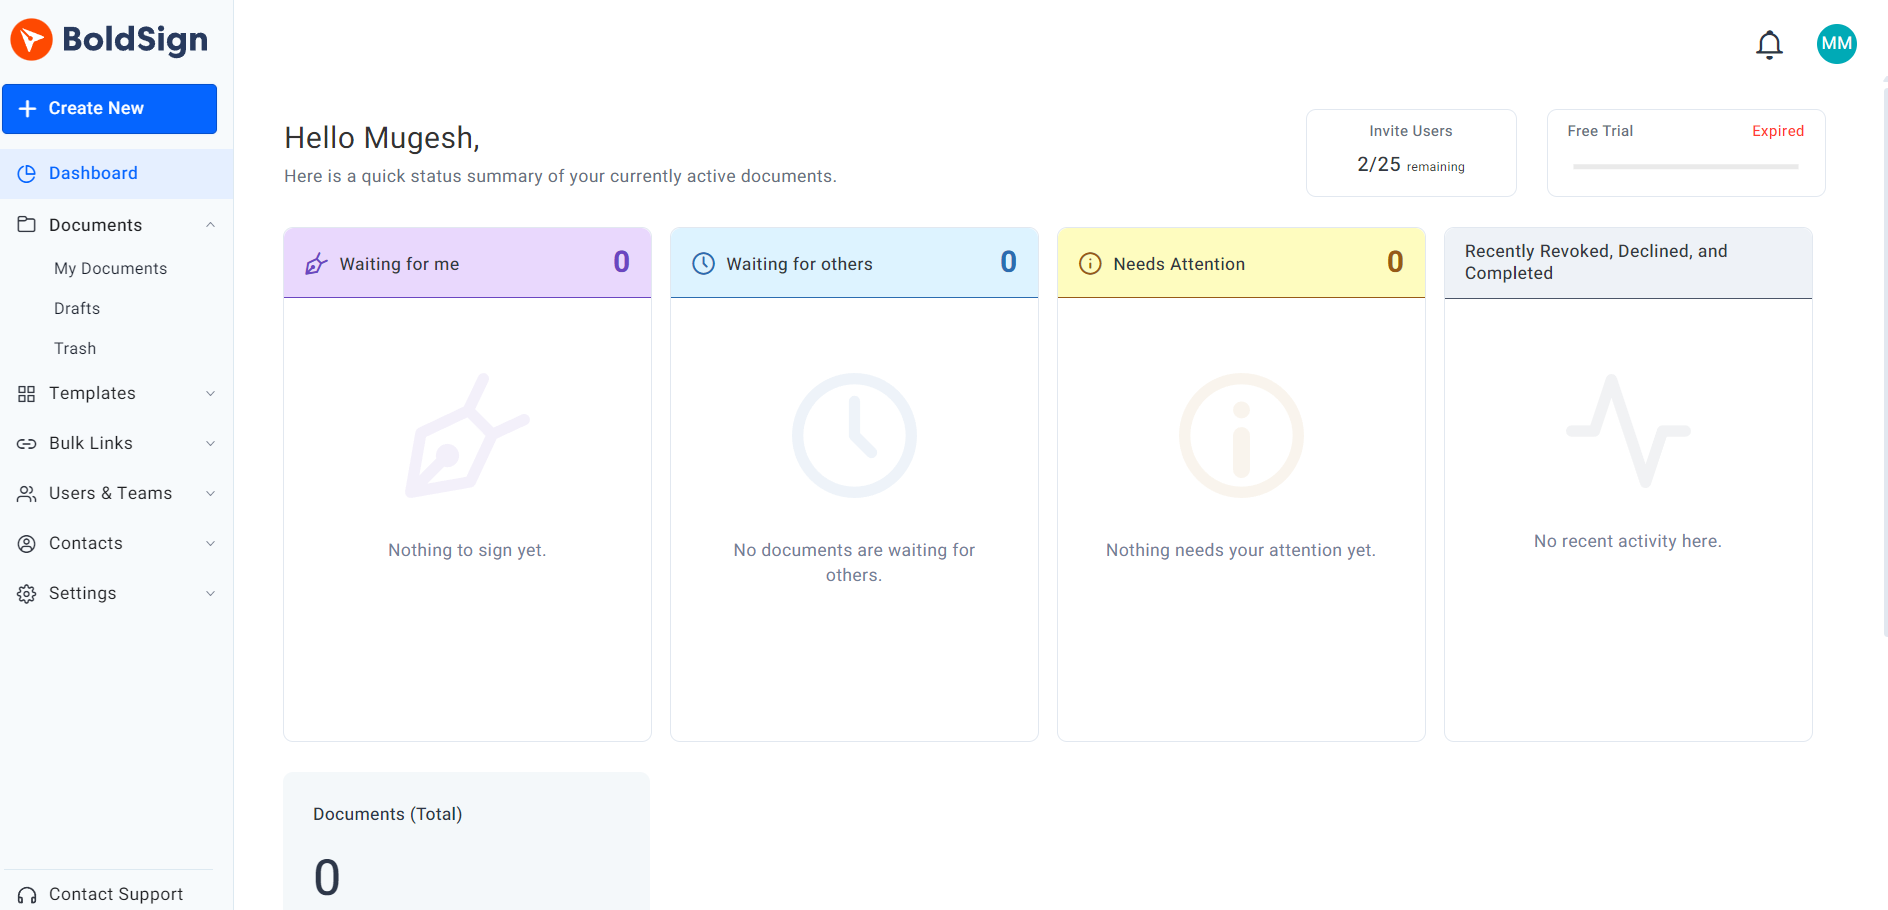Collapse the Documents section

click(x=210, y=224)
